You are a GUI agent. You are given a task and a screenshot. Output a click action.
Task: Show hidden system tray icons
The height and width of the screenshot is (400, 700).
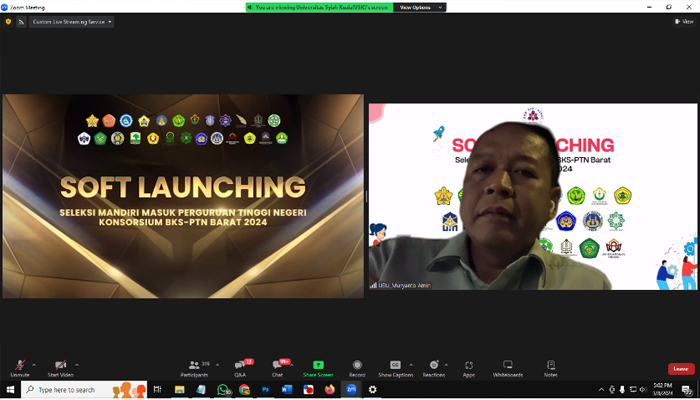click(601, 390)
